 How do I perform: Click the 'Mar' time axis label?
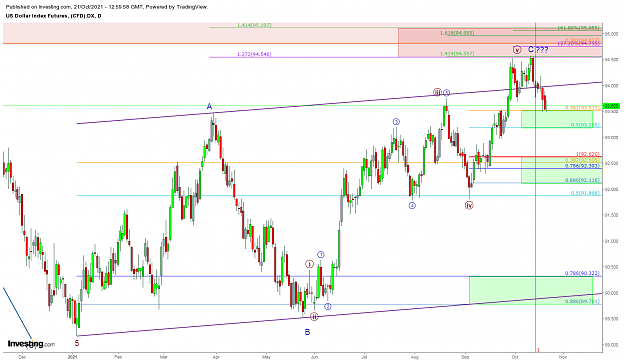(x=163, y=357)
